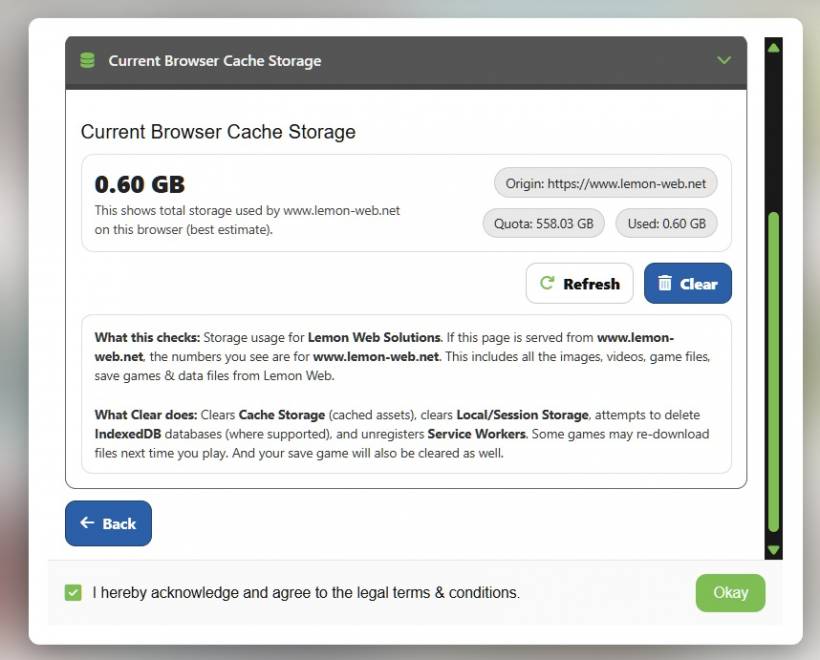
Task: Uncheck the legal terms acknowledgment checkbox
Action: pos(73,593)
